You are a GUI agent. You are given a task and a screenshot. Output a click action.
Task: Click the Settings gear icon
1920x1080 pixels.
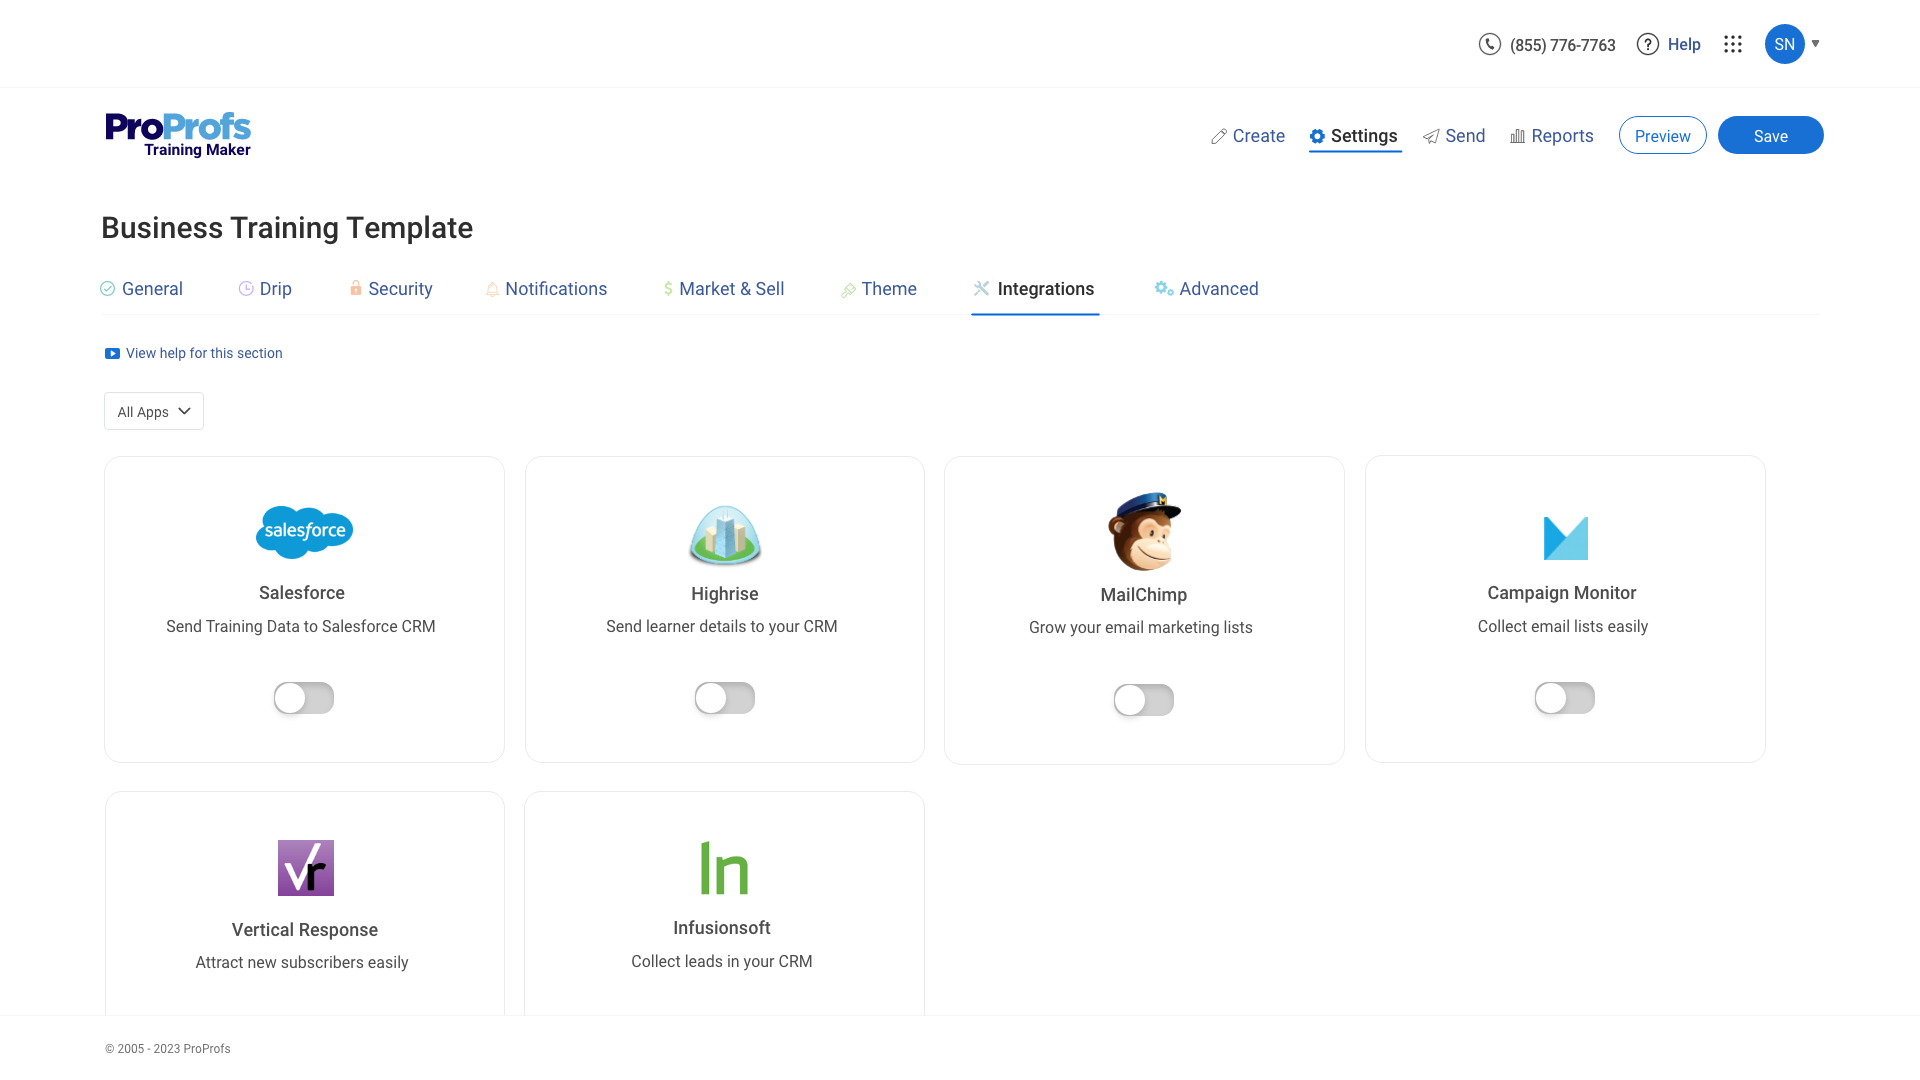point(1317,136)
